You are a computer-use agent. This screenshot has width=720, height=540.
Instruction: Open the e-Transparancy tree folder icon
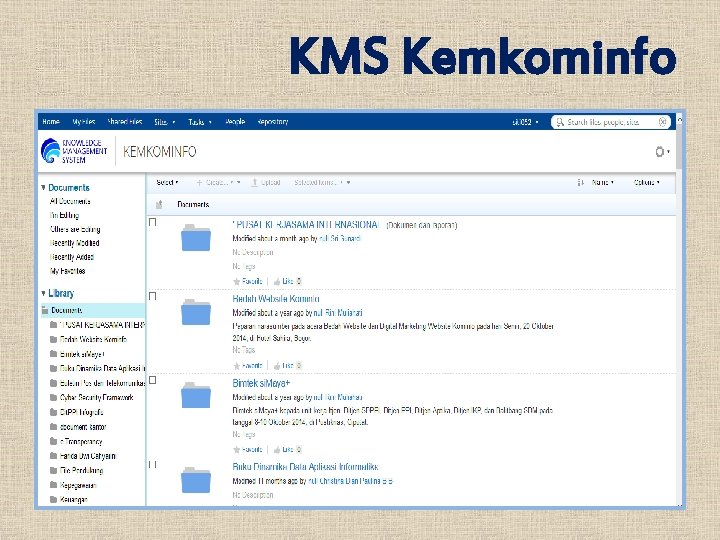[x=53, y=441]
